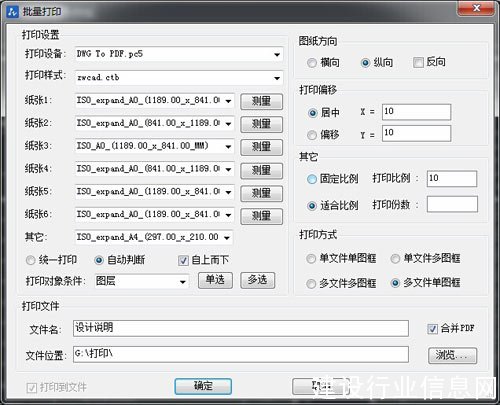
Task: Click the 单选 button
Action: (215, 280)
